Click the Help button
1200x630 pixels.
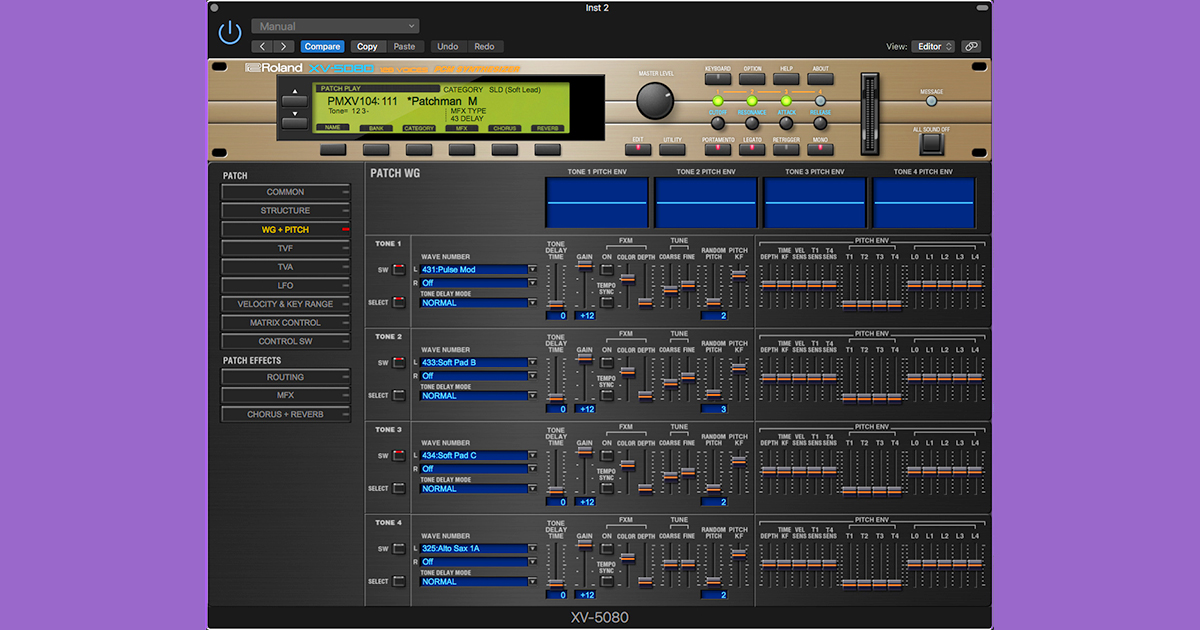(x=786, y=78)
